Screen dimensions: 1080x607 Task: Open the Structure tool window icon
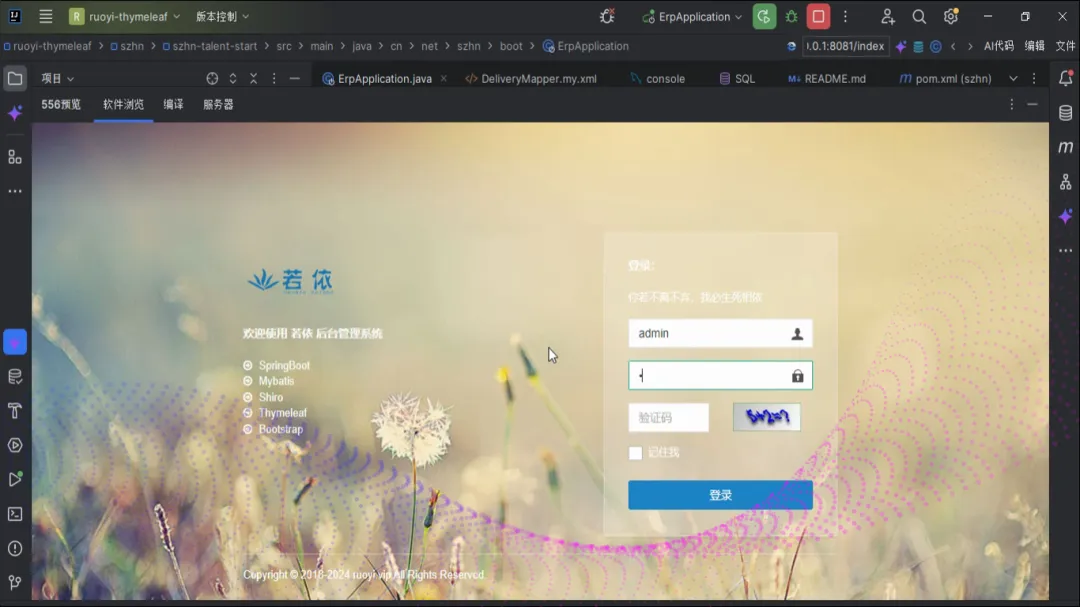[x=14, y=157]
